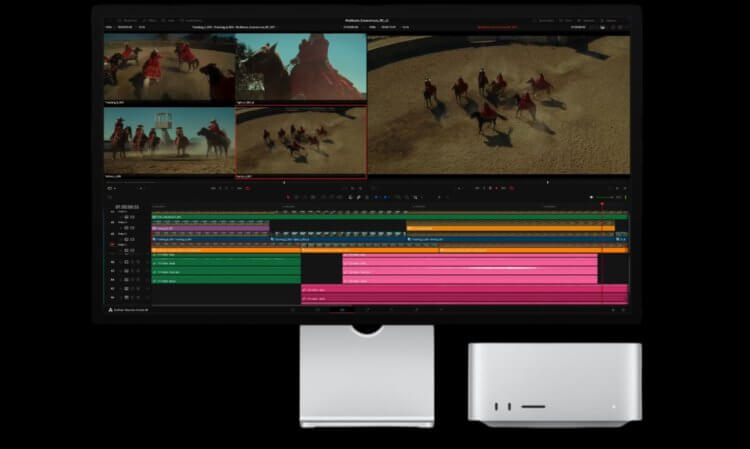
Task: Click the red transport button under timeline viewer
Action: pyautogui.click(x=511, y=188)
